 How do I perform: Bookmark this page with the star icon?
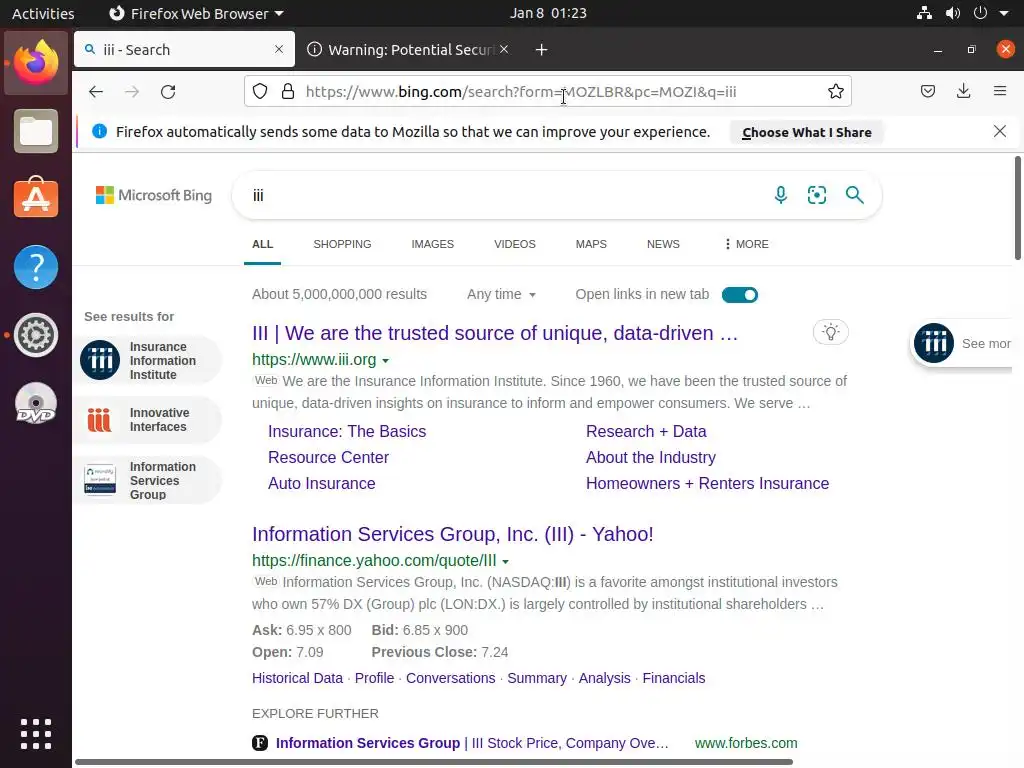coord(835,91)
